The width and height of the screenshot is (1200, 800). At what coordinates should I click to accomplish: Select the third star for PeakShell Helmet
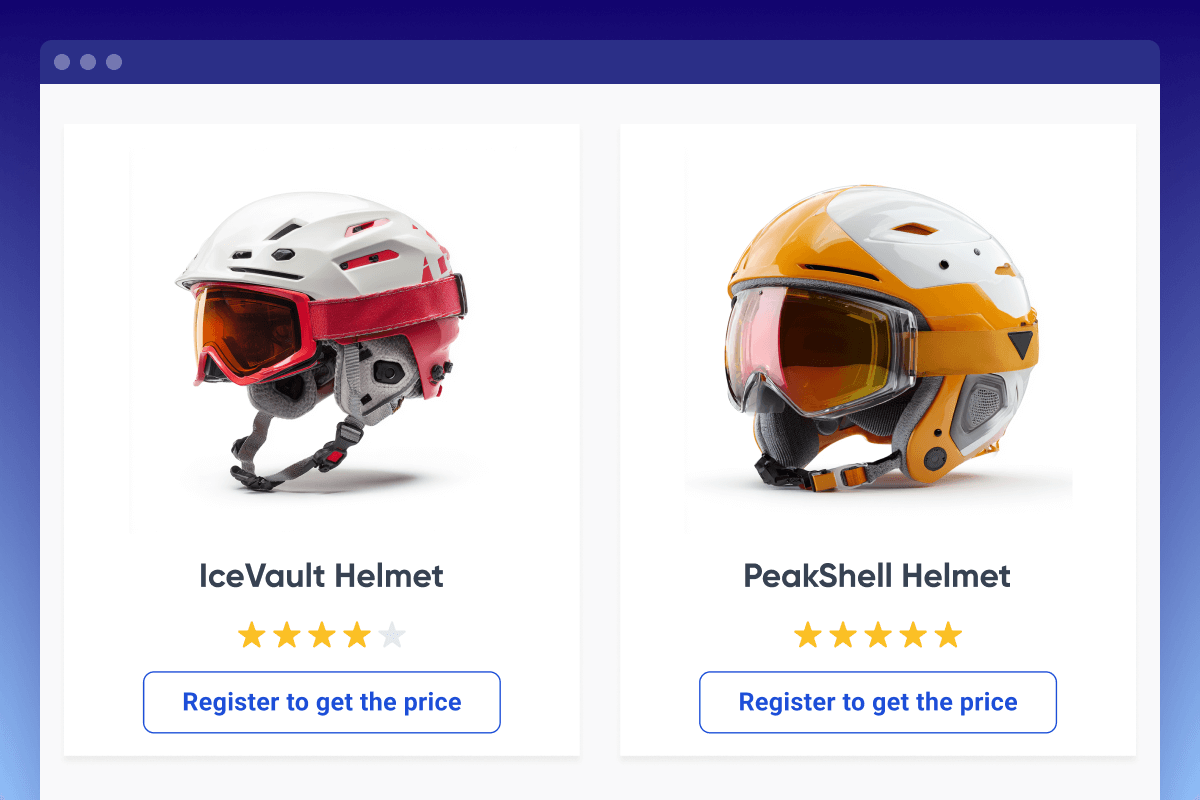pyautogui.click(x=878, y=635)
